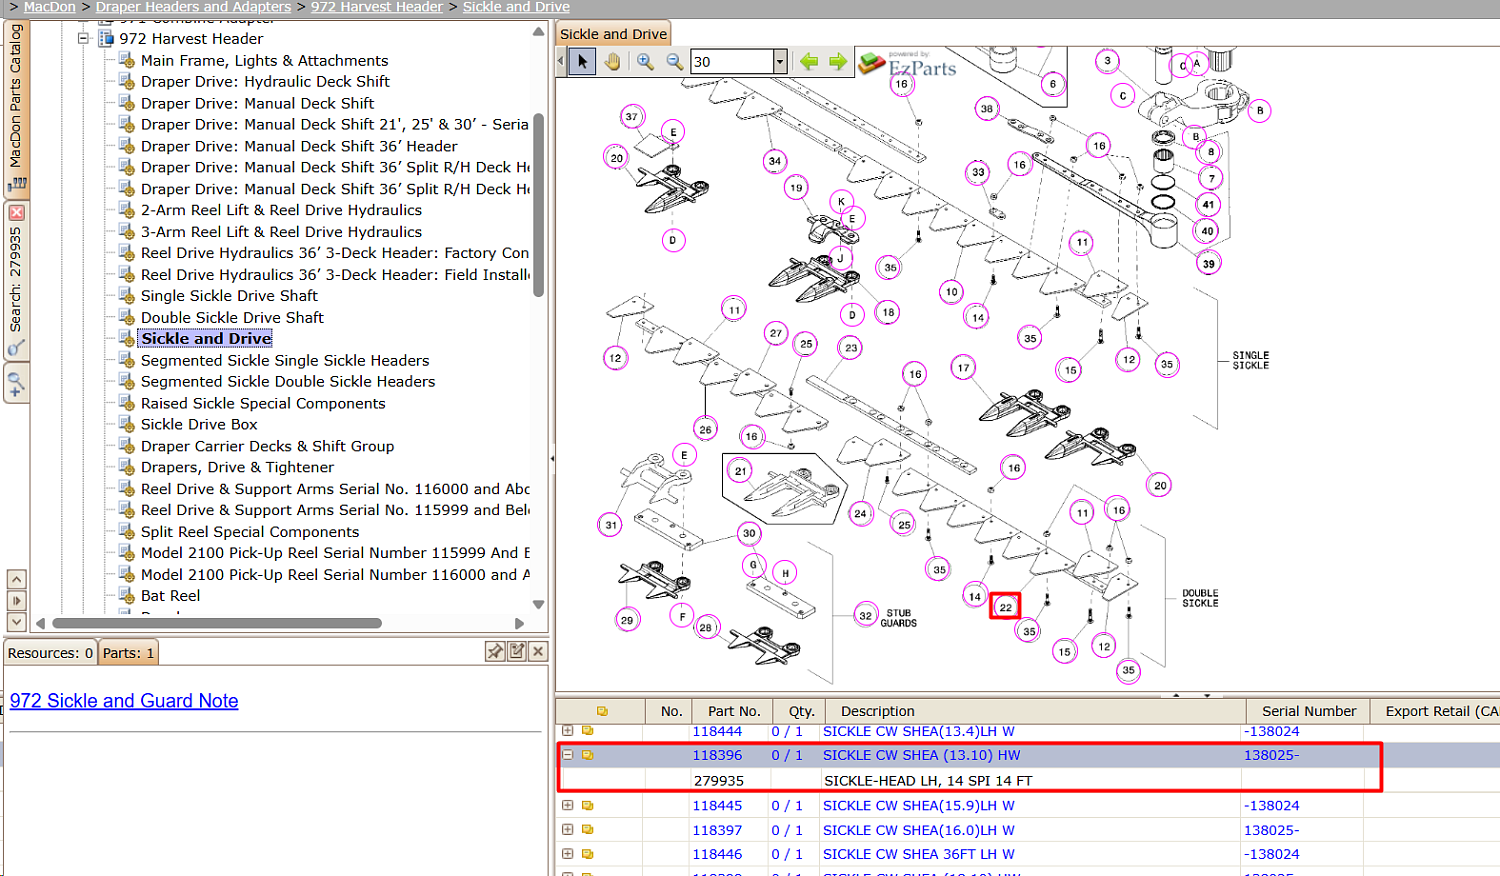Click sidebar play-right arrow button
The image size is (1500, 876).
pos(16,600)
